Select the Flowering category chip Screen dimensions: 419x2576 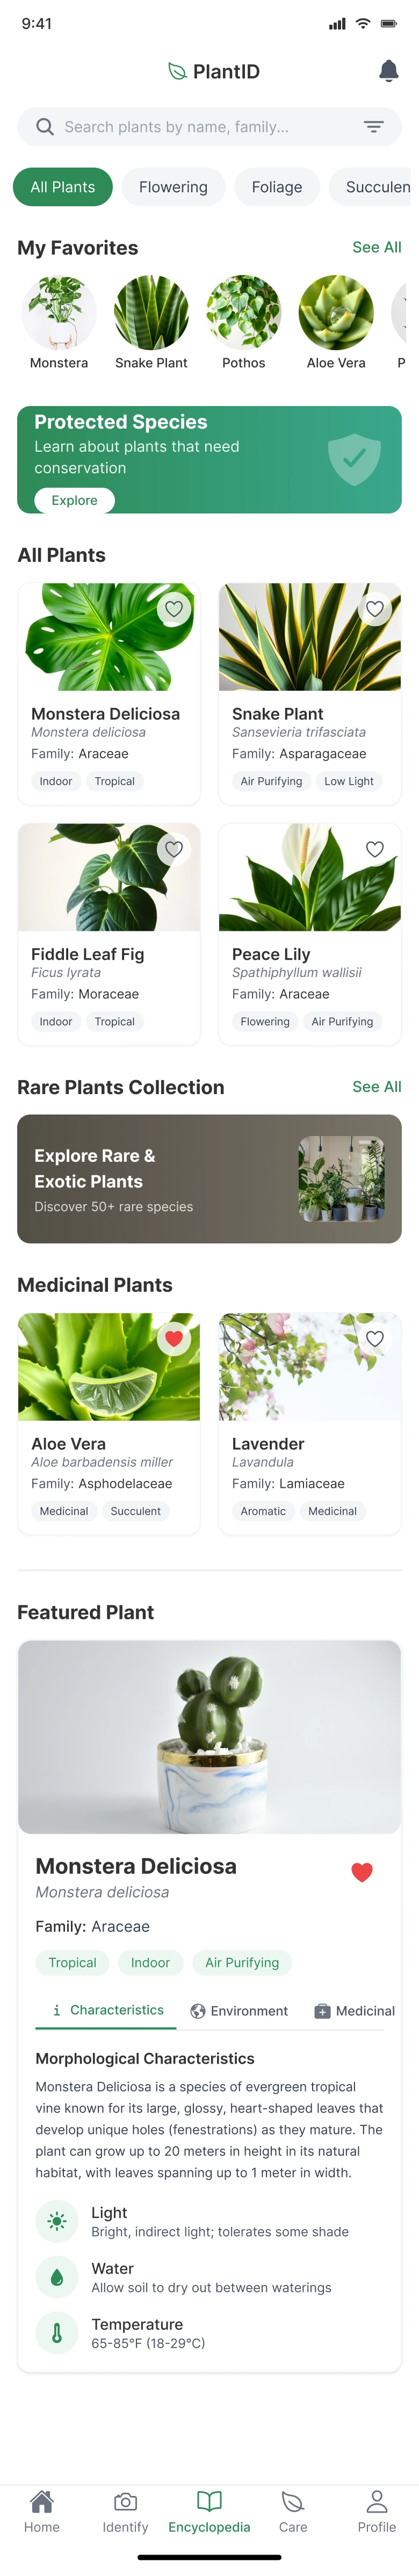tap(173, 187)
